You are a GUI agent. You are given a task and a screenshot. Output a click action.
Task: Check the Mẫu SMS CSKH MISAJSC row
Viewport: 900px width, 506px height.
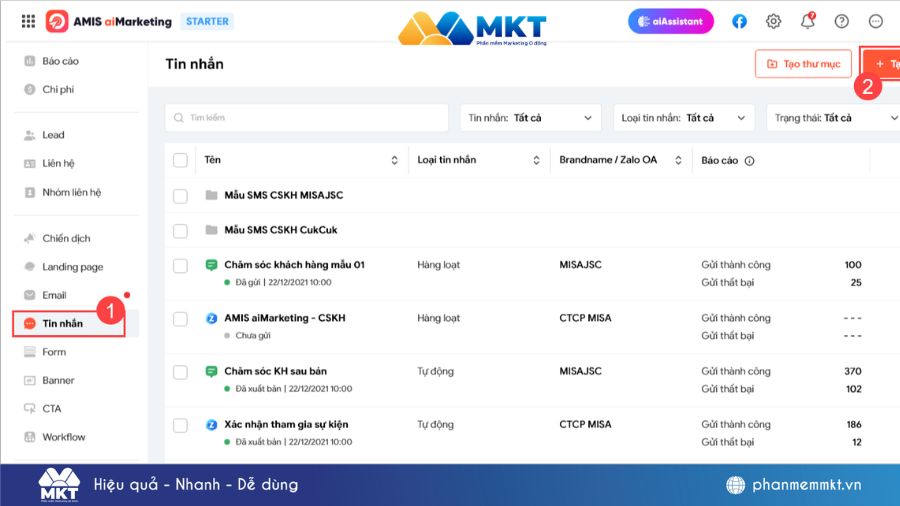tap(180, 196)
